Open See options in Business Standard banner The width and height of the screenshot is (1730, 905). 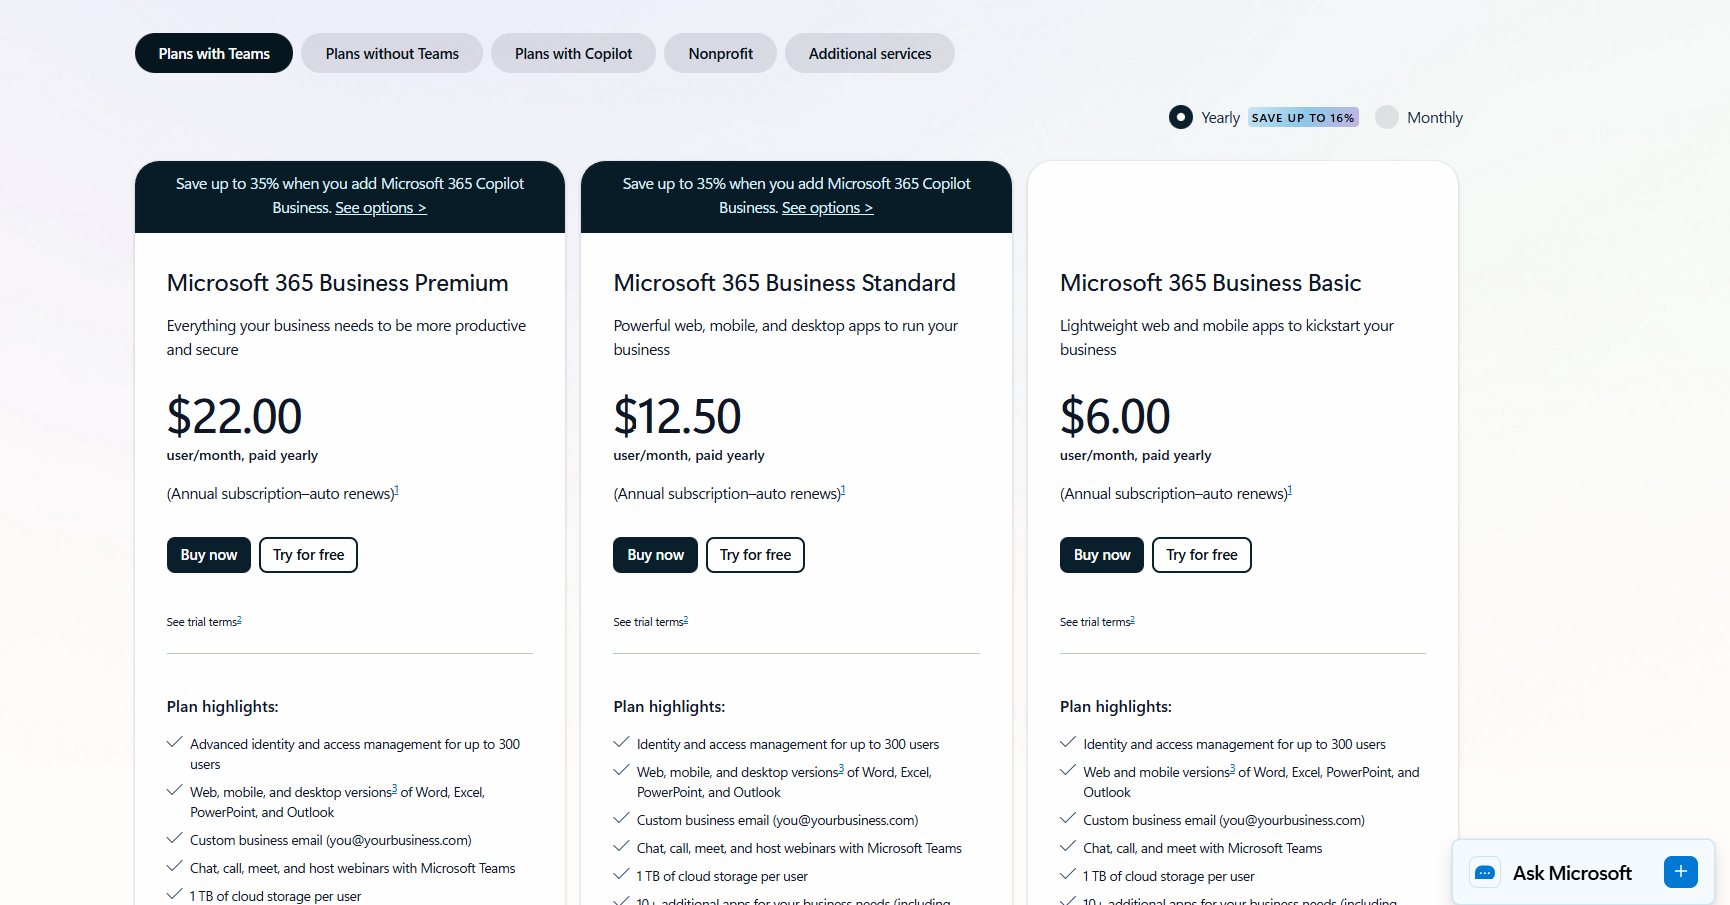click(x=826, y=207)
